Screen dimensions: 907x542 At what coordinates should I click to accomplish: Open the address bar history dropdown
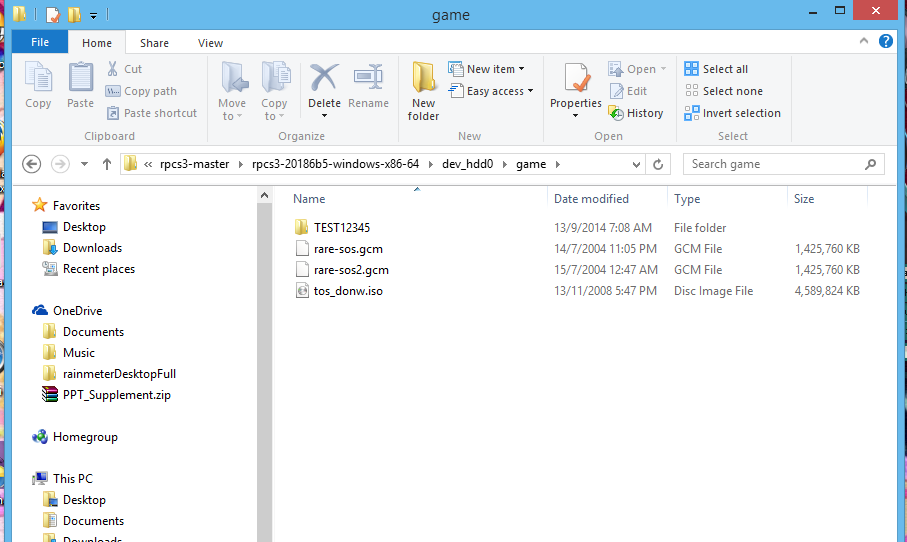[637, 164]
